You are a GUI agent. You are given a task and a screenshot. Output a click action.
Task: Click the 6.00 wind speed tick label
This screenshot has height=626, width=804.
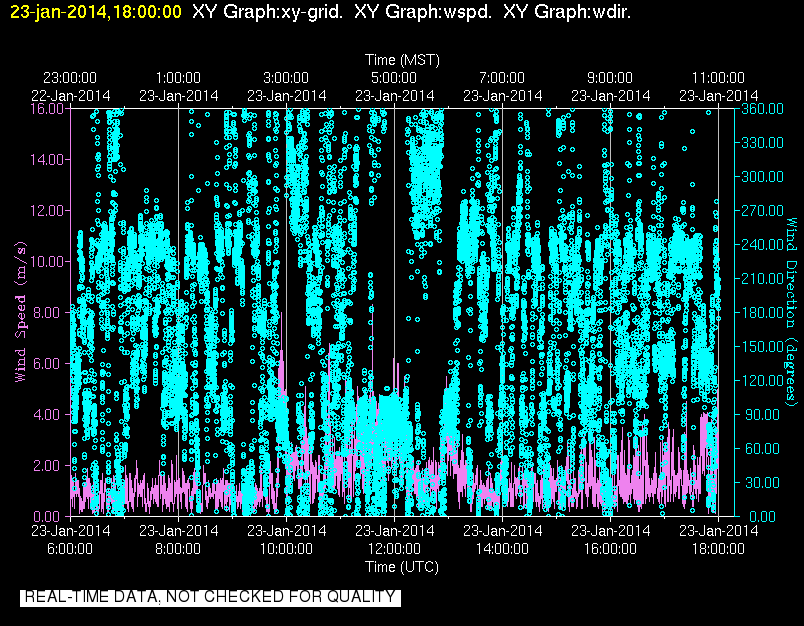point(49,364)
